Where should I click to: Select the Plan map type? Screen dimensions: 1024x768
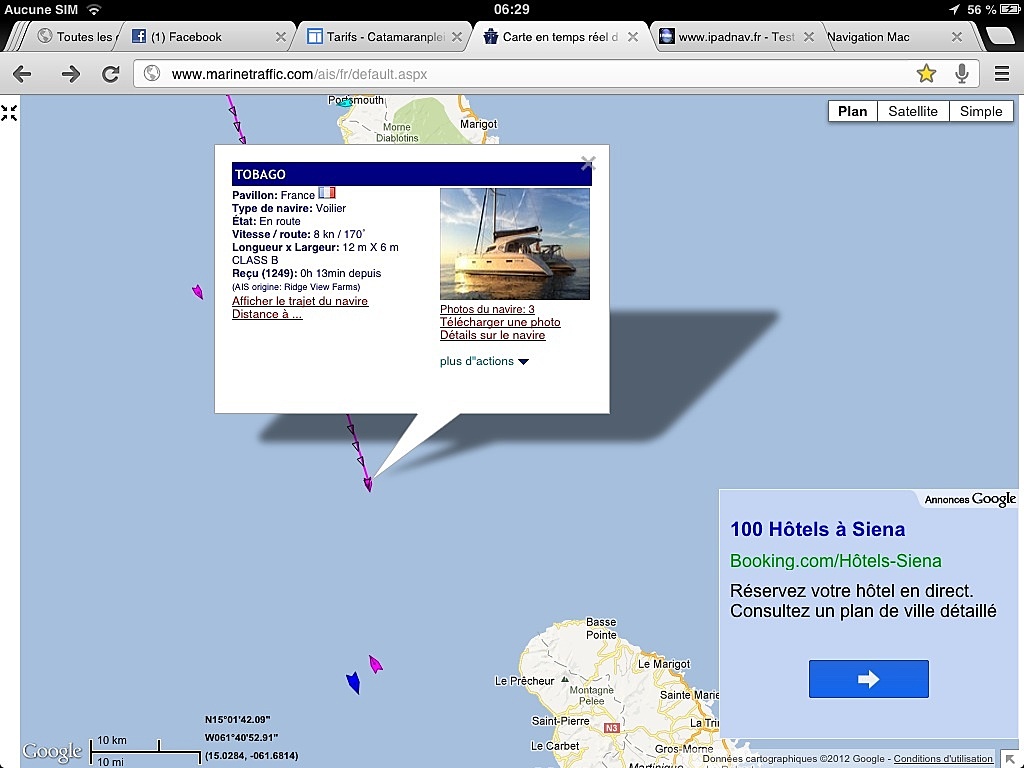click(x=852, y=111)
